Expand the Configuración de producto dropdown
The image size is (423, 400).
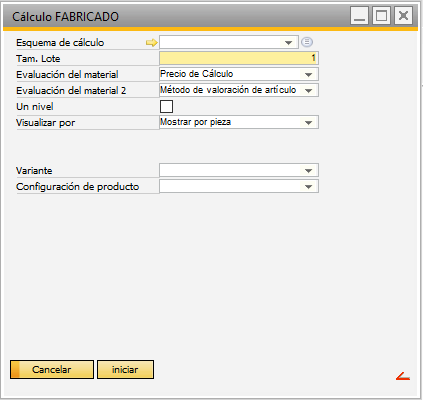[x=308, y=186]
